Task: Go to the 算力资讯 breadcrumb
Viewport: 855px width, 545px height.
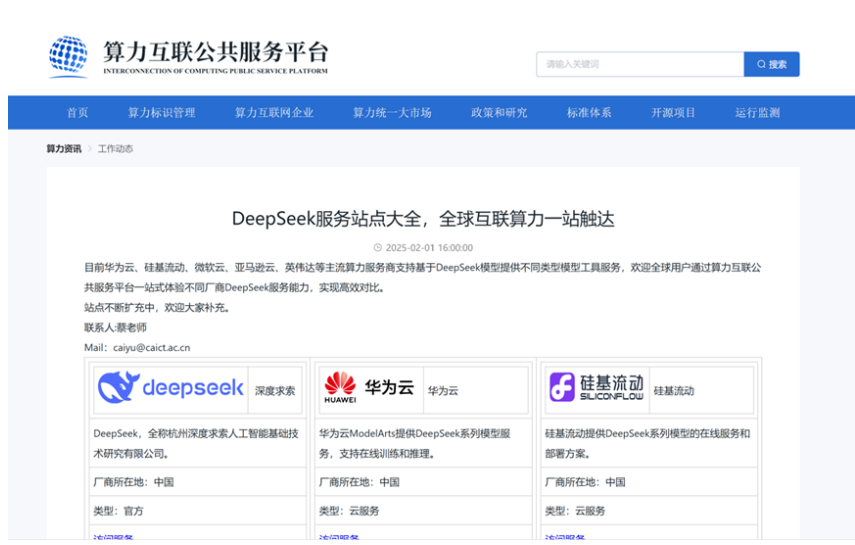Action: click(64, 149)
